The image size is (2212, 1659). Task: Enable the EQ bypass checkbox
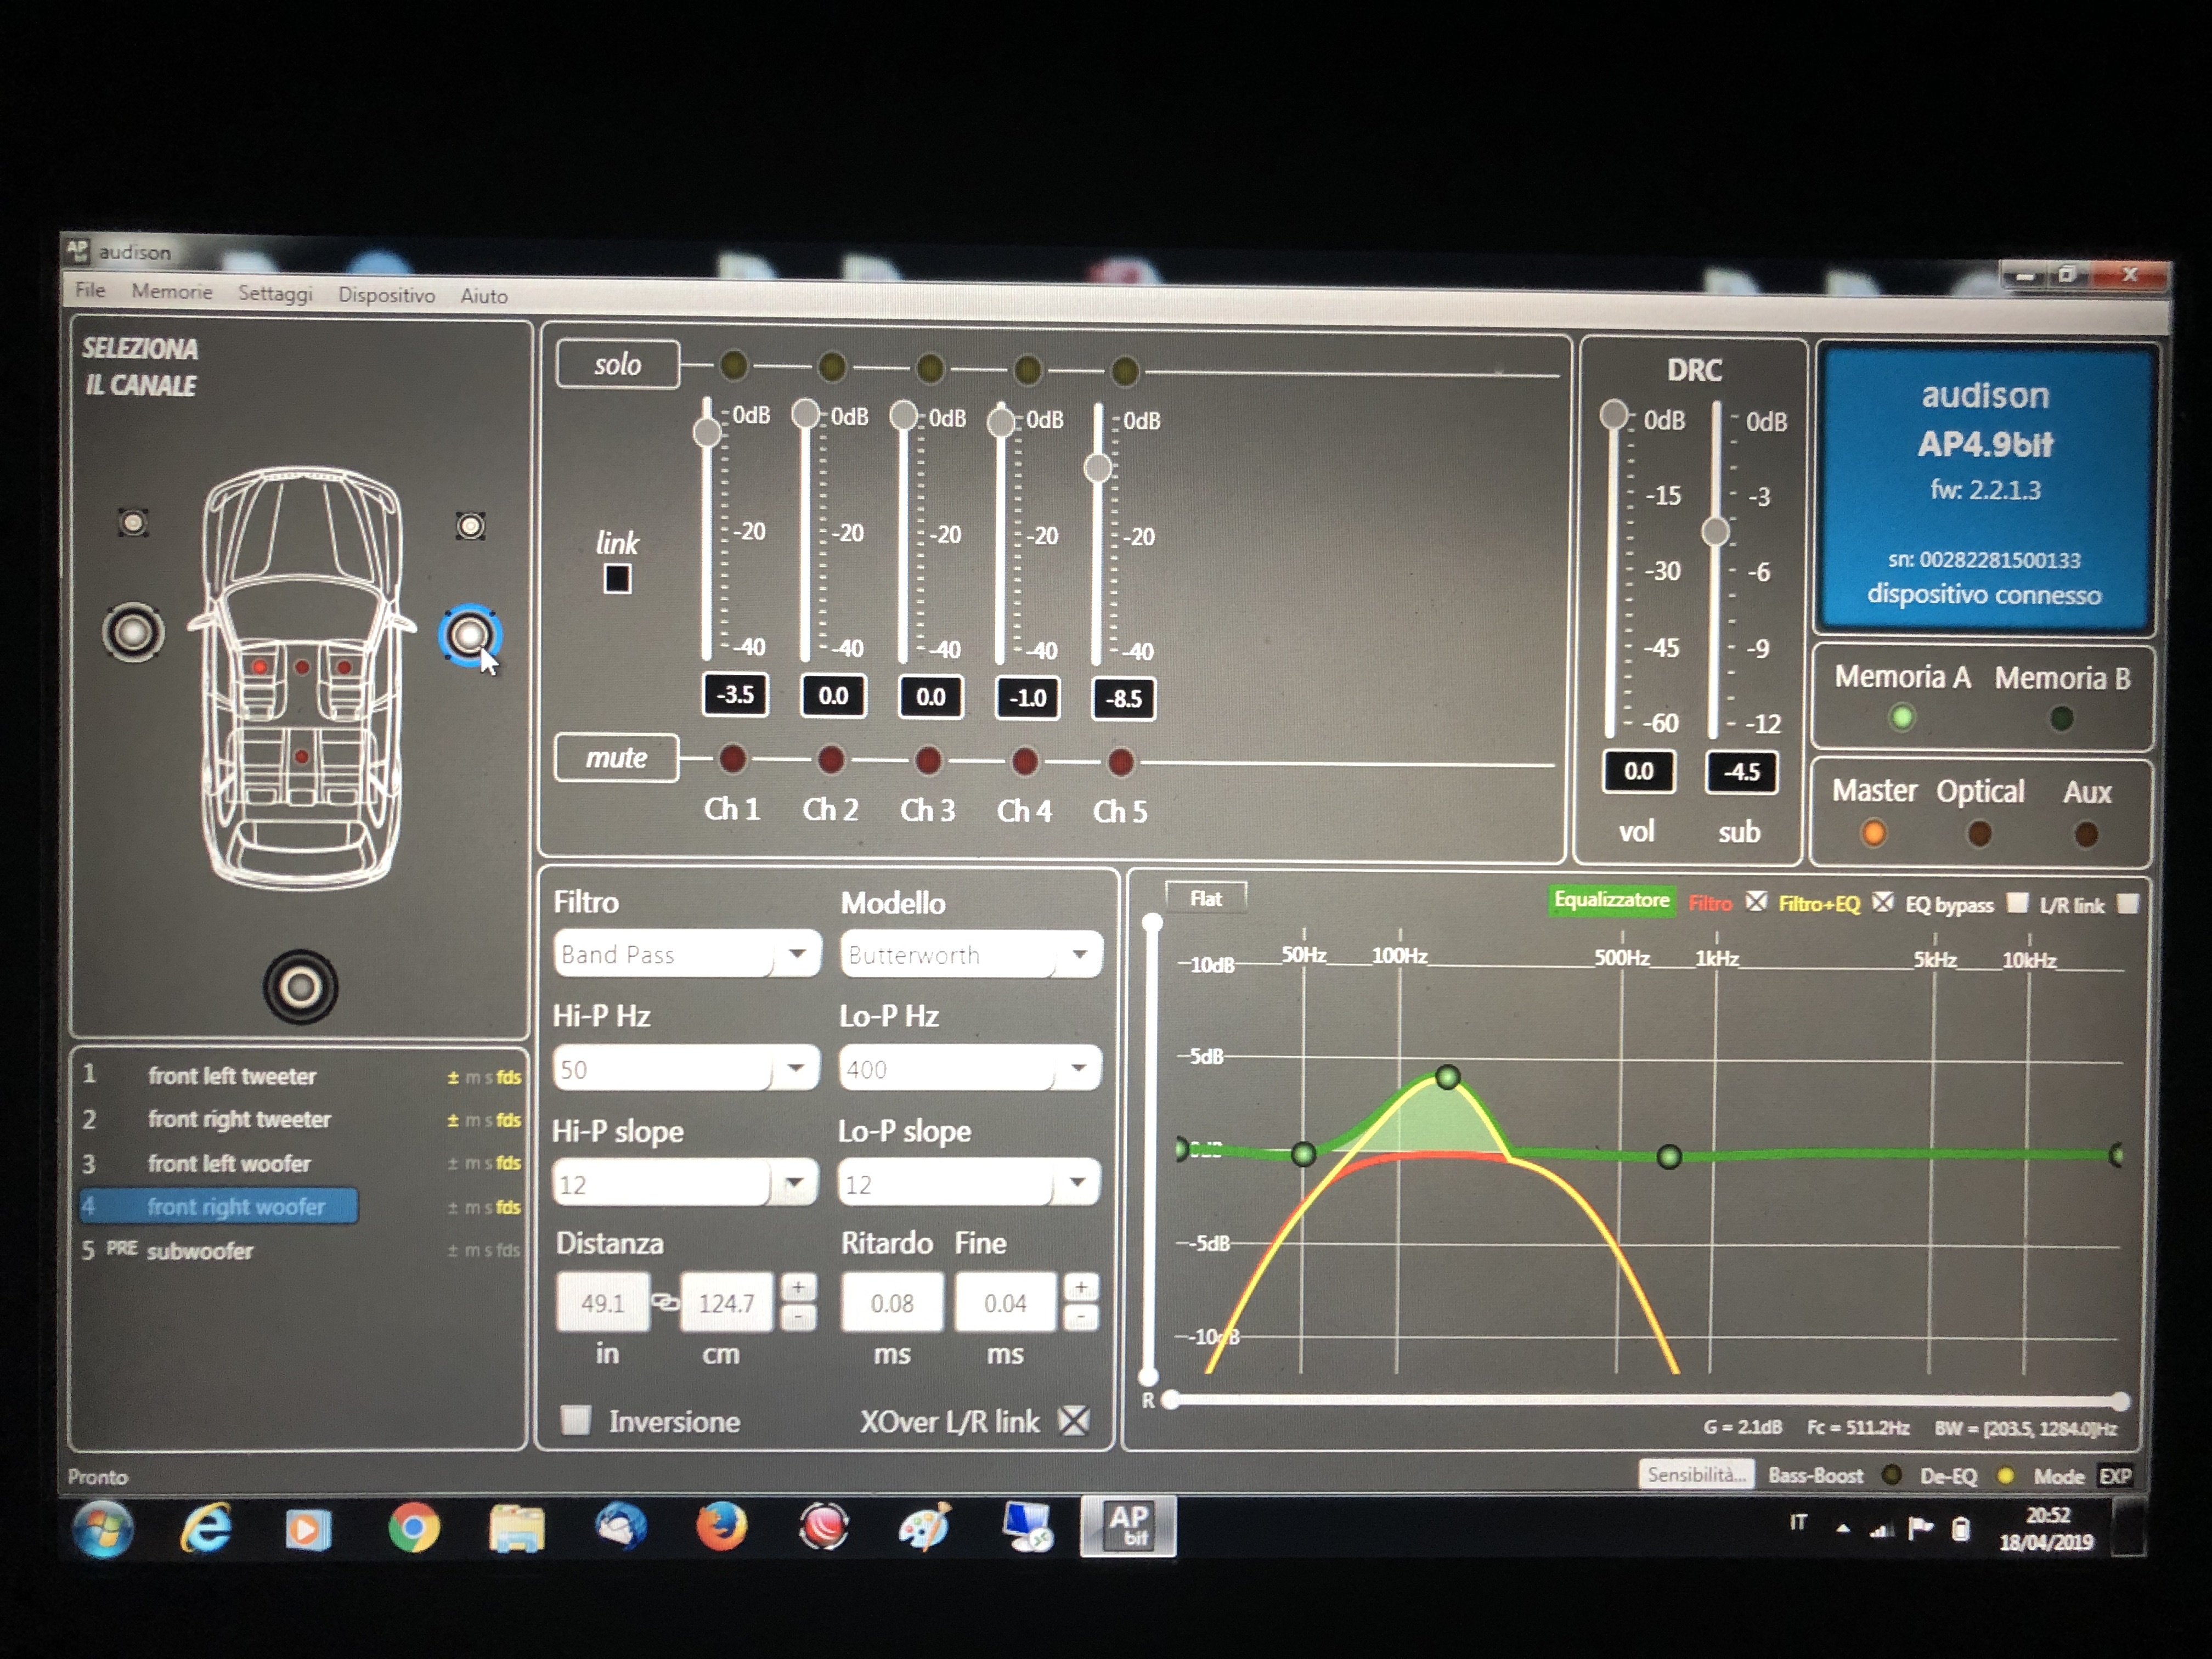click(2017, 903)
